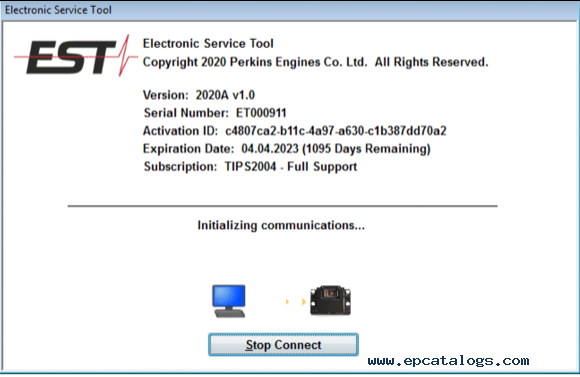Click the Expiration Date 04.04.2023 line
580x377 pixels.
pos(287,149)
